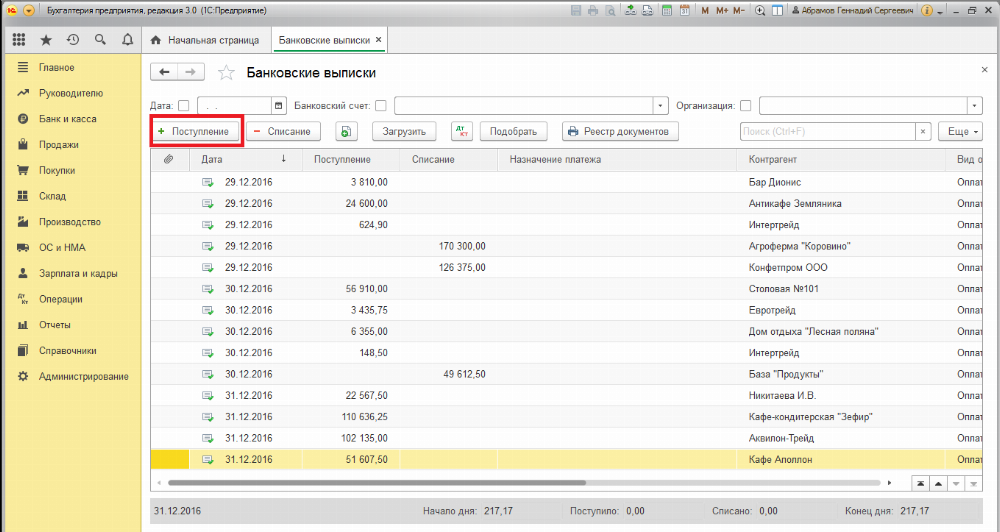The height and width of the screenshot is (532, 1000).
Task: Click the Поиск search field
Action: click(827, 131)
